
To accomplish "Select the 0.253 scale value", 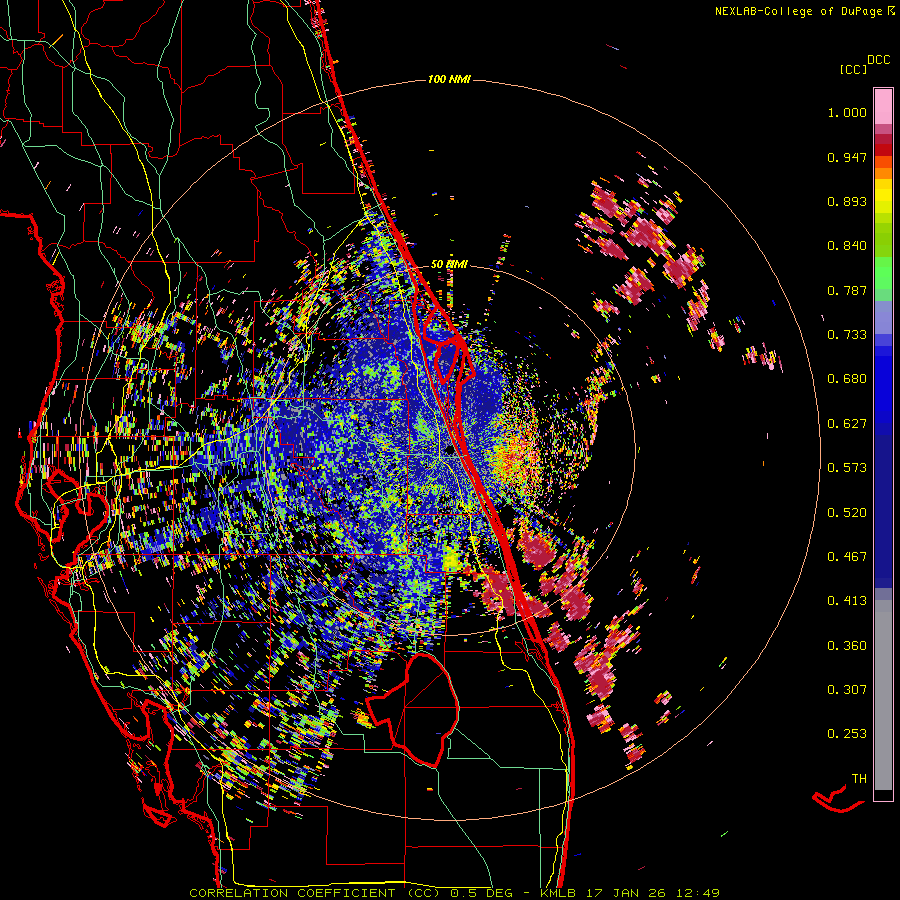I will 847,734.
